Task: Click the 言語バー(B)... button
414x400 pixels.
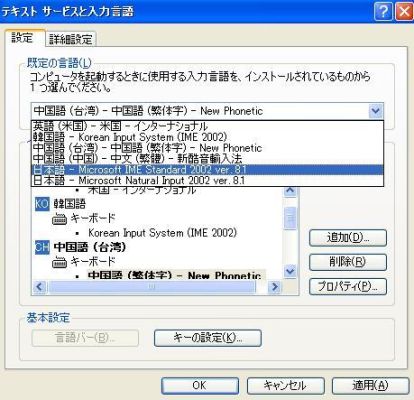Action: tap(85, 338)
